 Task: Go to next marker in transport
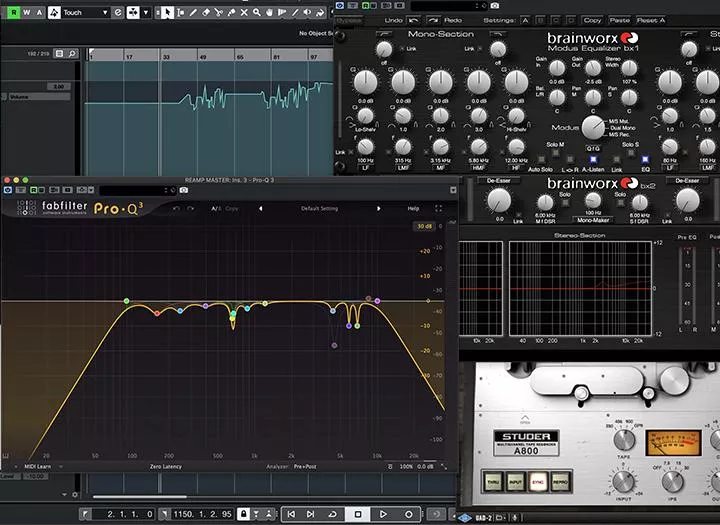(311, 514)
